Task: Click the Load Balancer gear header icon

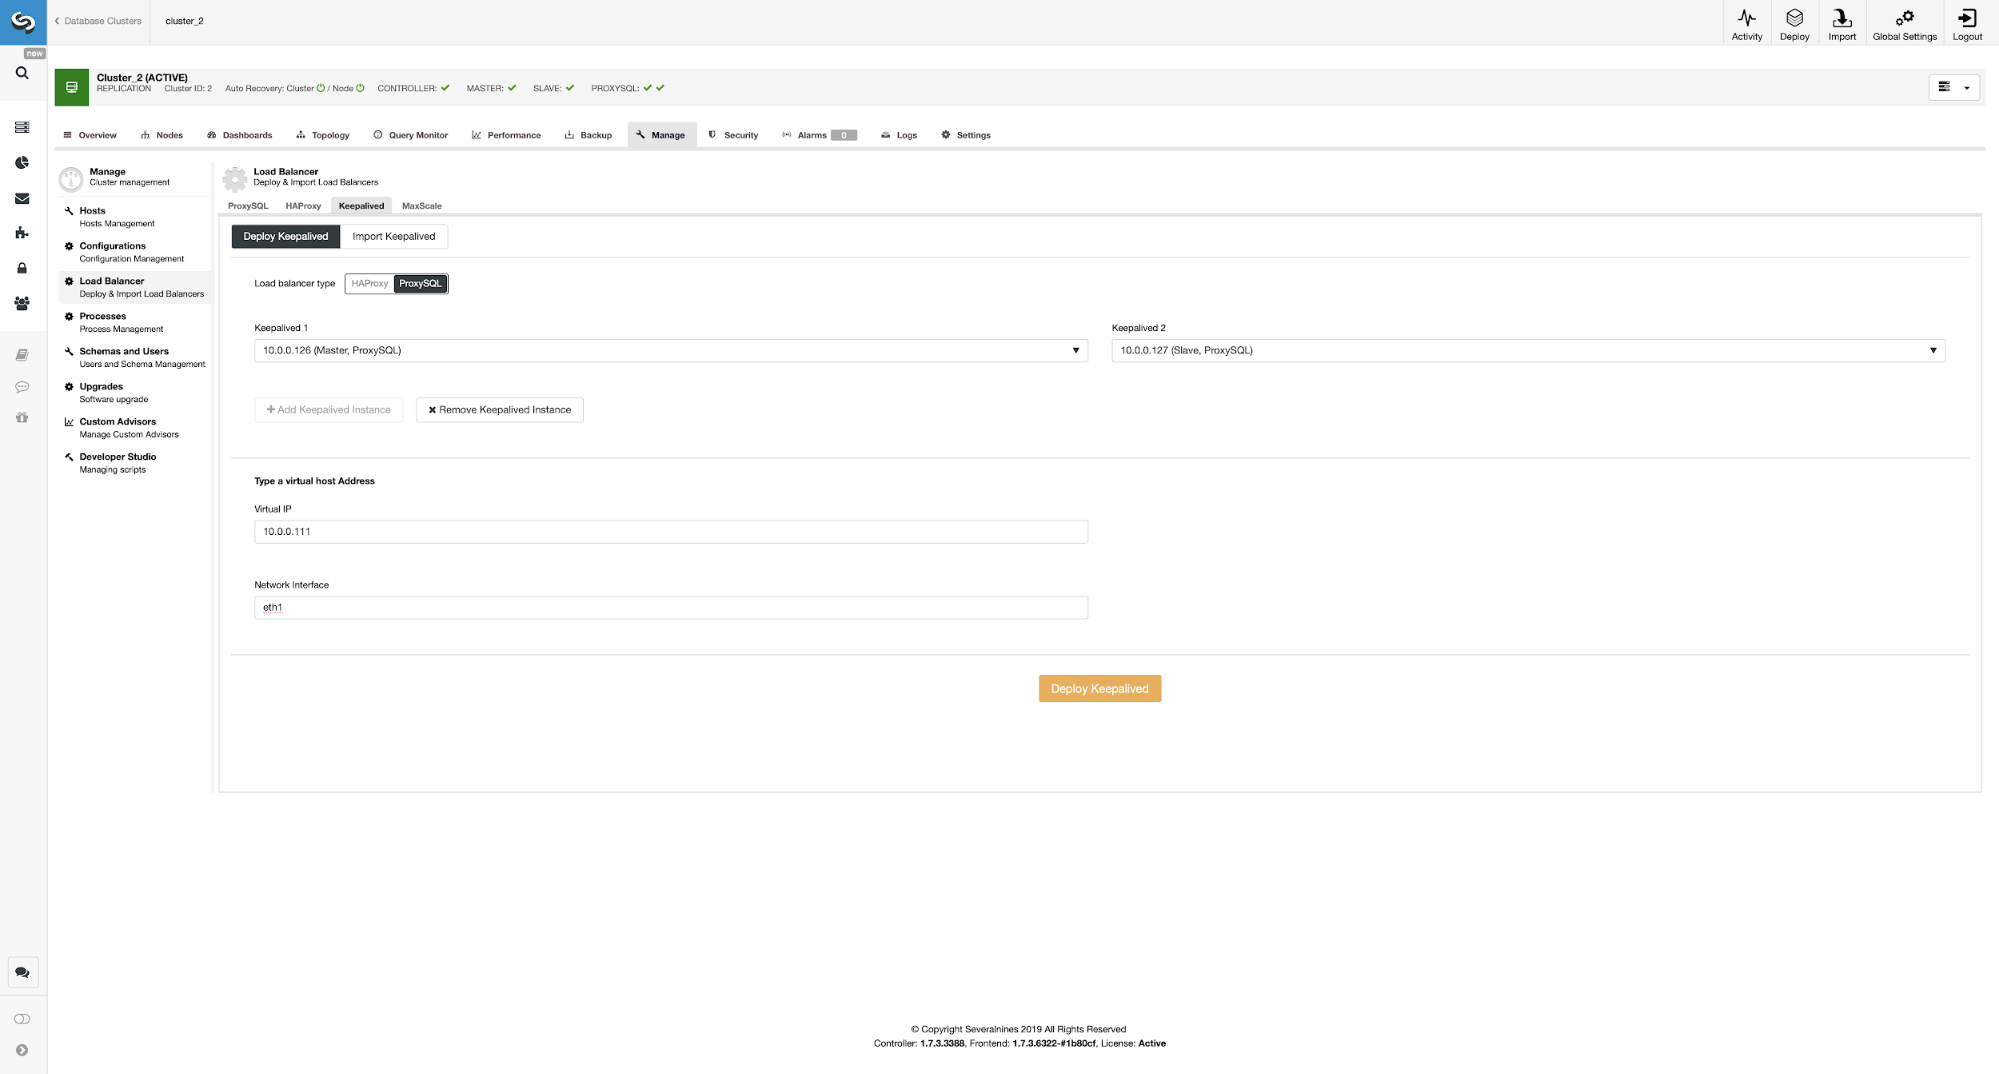Action: [235, 179]
